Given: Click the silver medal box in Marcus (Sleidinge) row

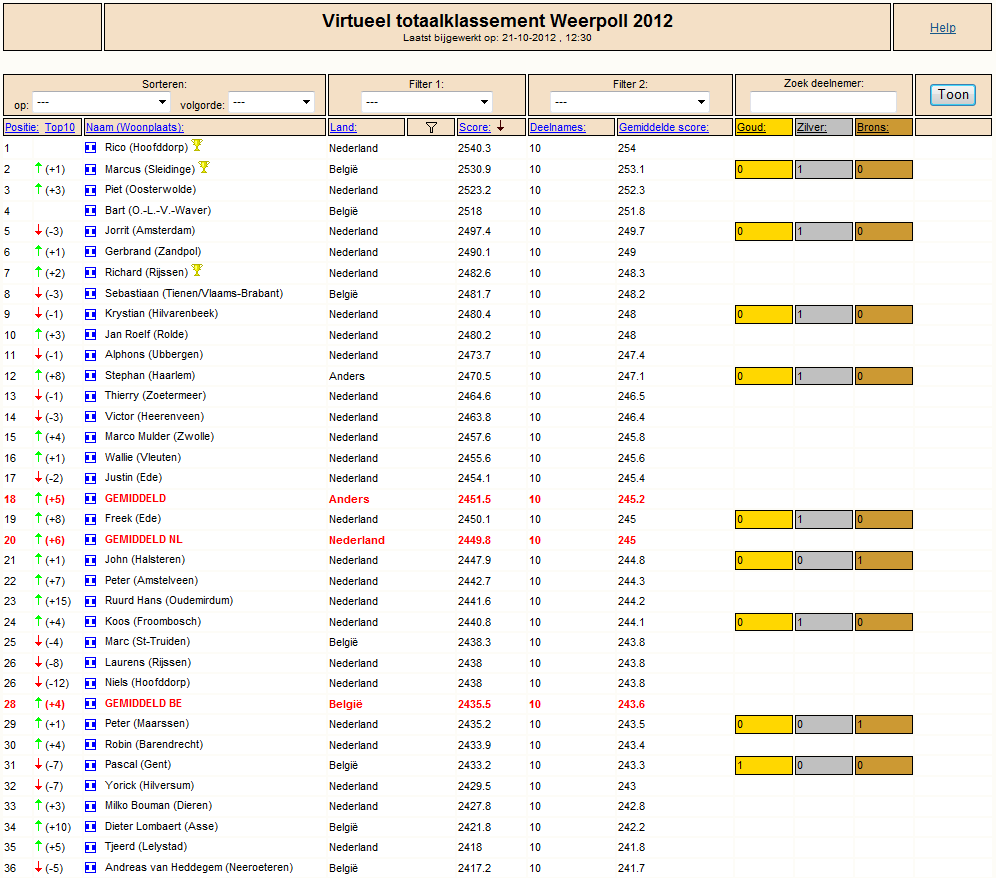Looking at the screenshot, I should pos(823,170).
